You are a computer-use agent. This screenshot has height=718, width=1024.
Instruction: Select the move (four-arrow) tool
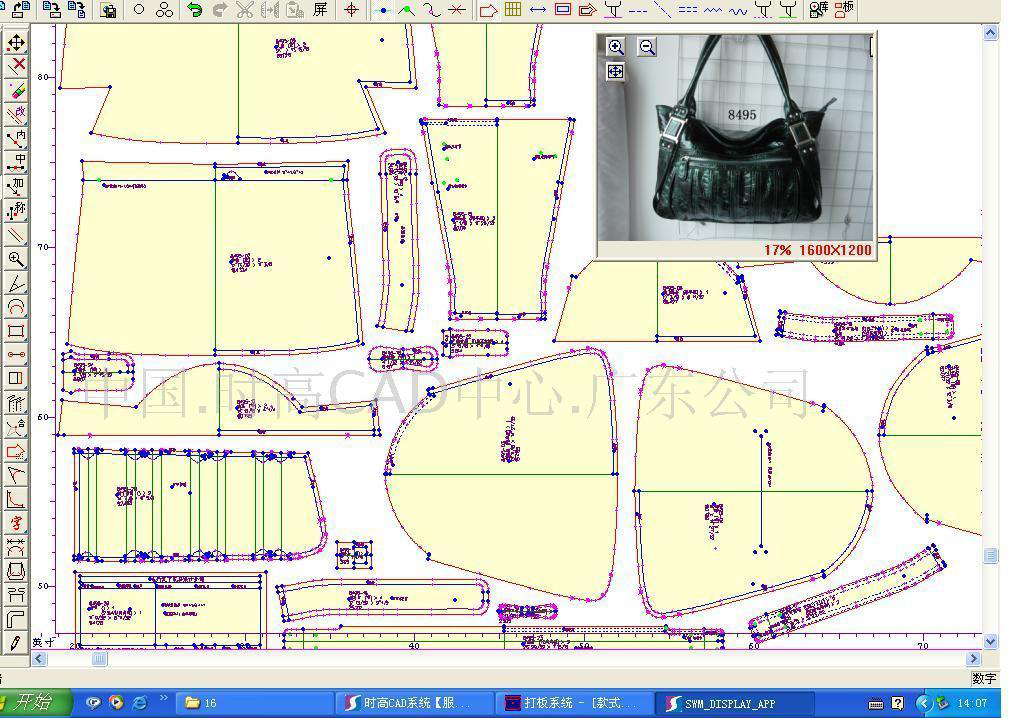[16, 42]
